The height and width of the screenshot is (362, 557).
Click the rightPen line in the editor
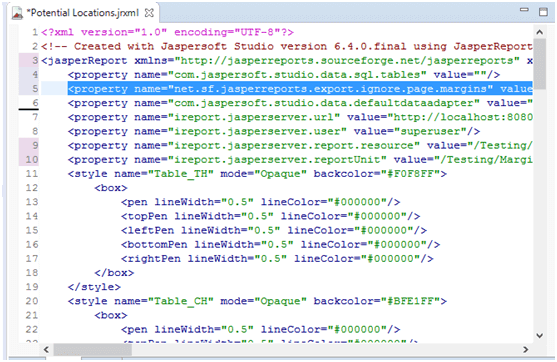click(x=277, y=259)
